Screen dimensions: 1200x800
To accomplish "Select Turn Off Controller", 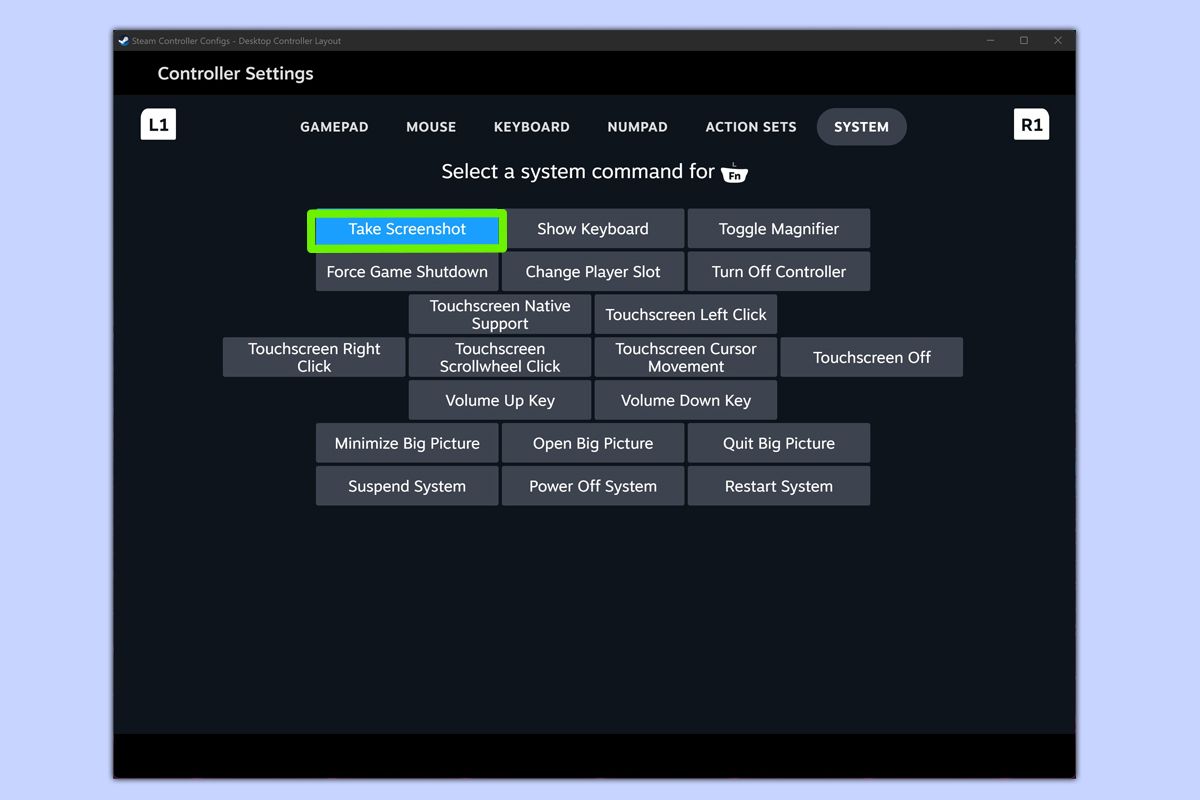I will 778,271.
